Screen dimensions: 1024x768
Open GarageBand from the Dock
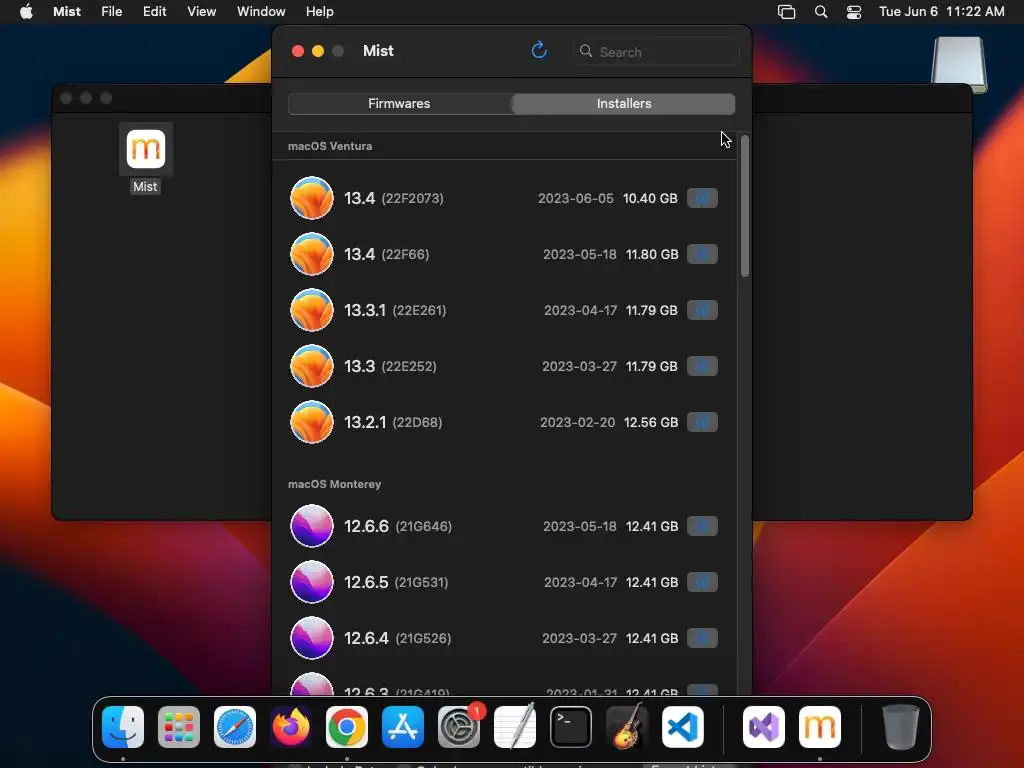click(627, 727)
